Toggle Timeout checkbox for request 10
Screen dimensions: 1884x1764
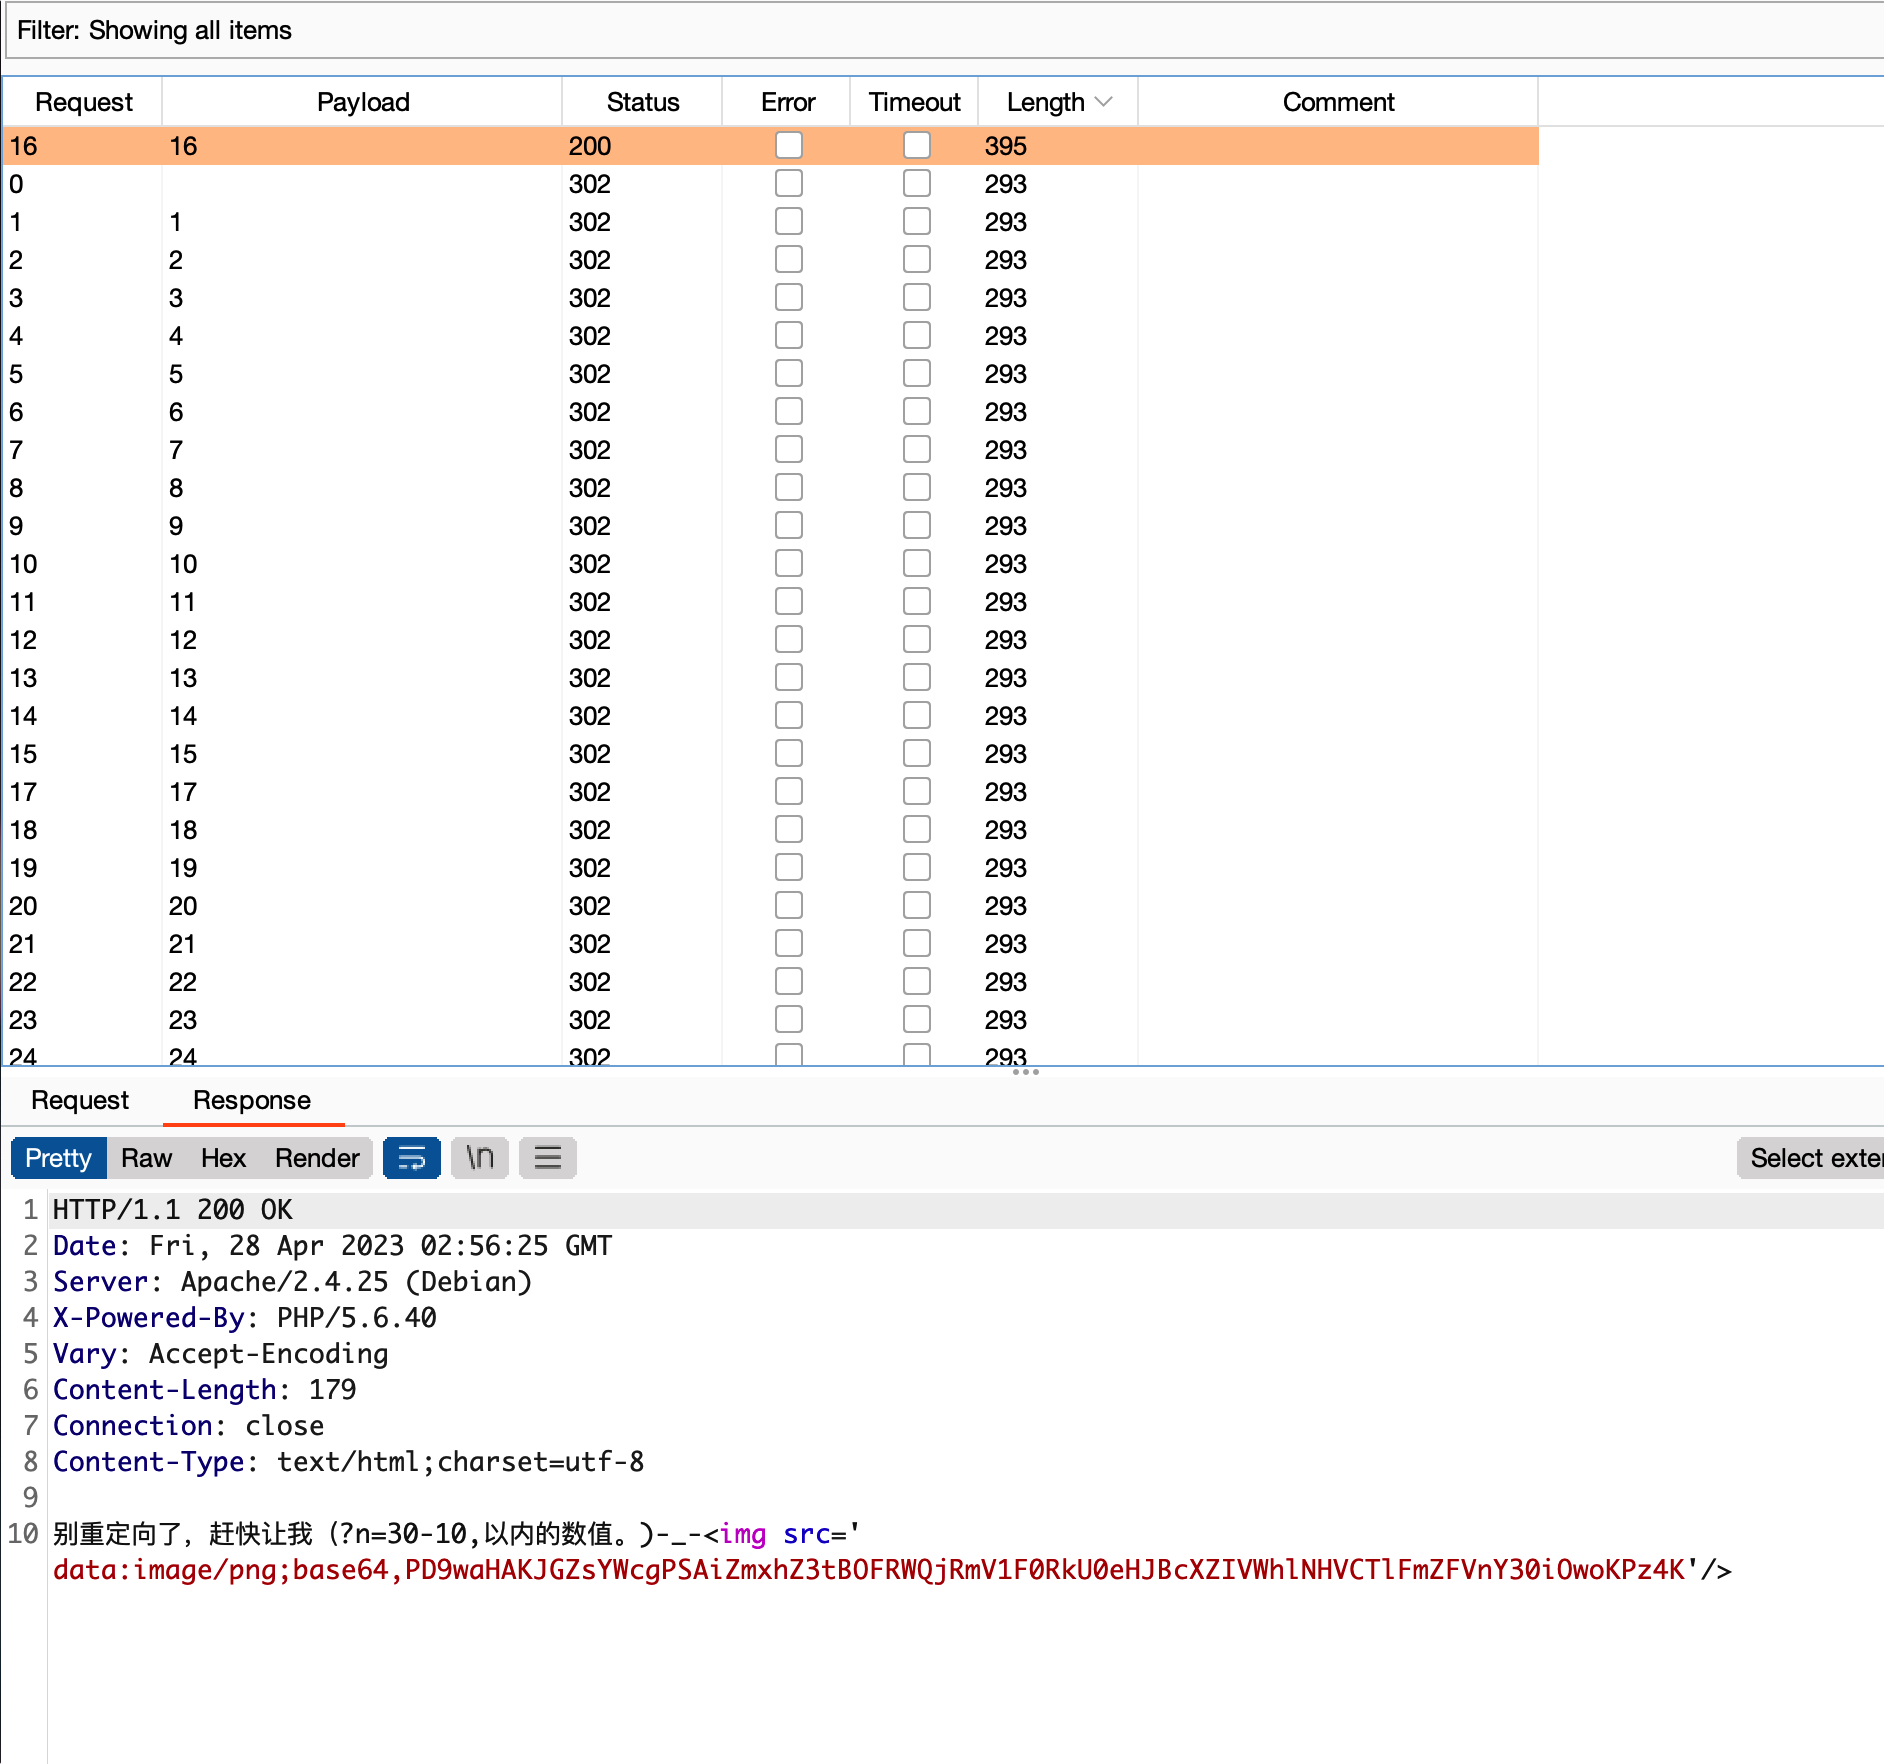[917, 563]
